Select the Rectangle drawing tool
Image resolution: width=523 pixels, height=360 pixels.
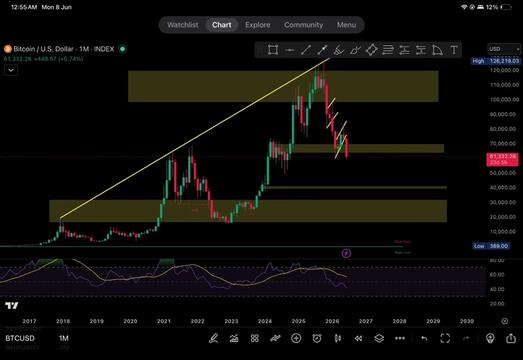(x=273, y=50)
